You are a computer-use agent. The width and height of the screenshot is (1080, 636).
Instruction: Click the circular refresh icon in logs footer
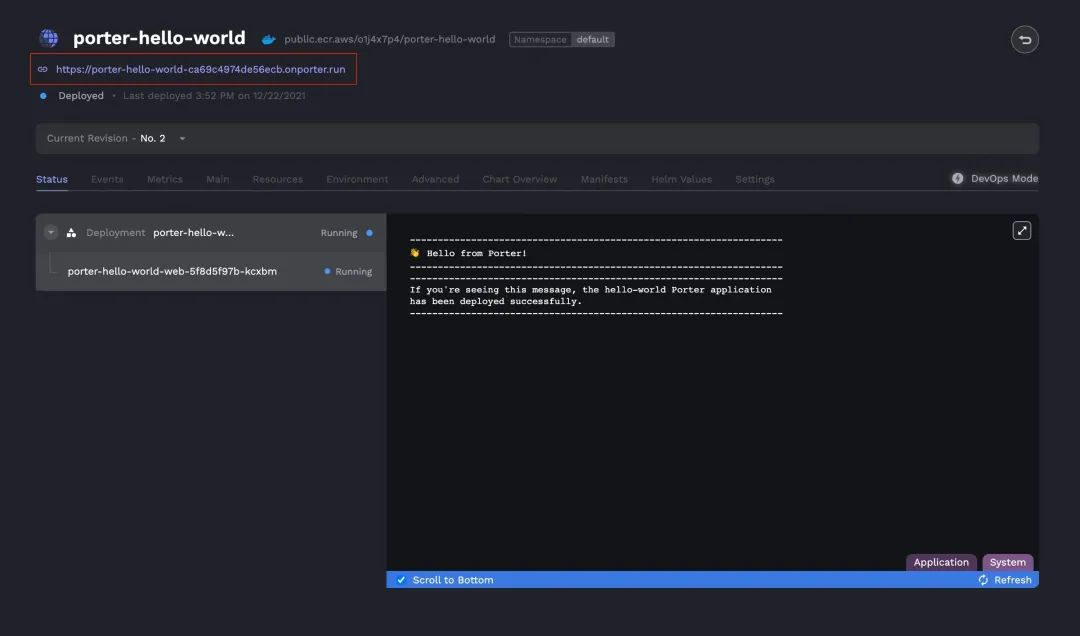point(983,580)
